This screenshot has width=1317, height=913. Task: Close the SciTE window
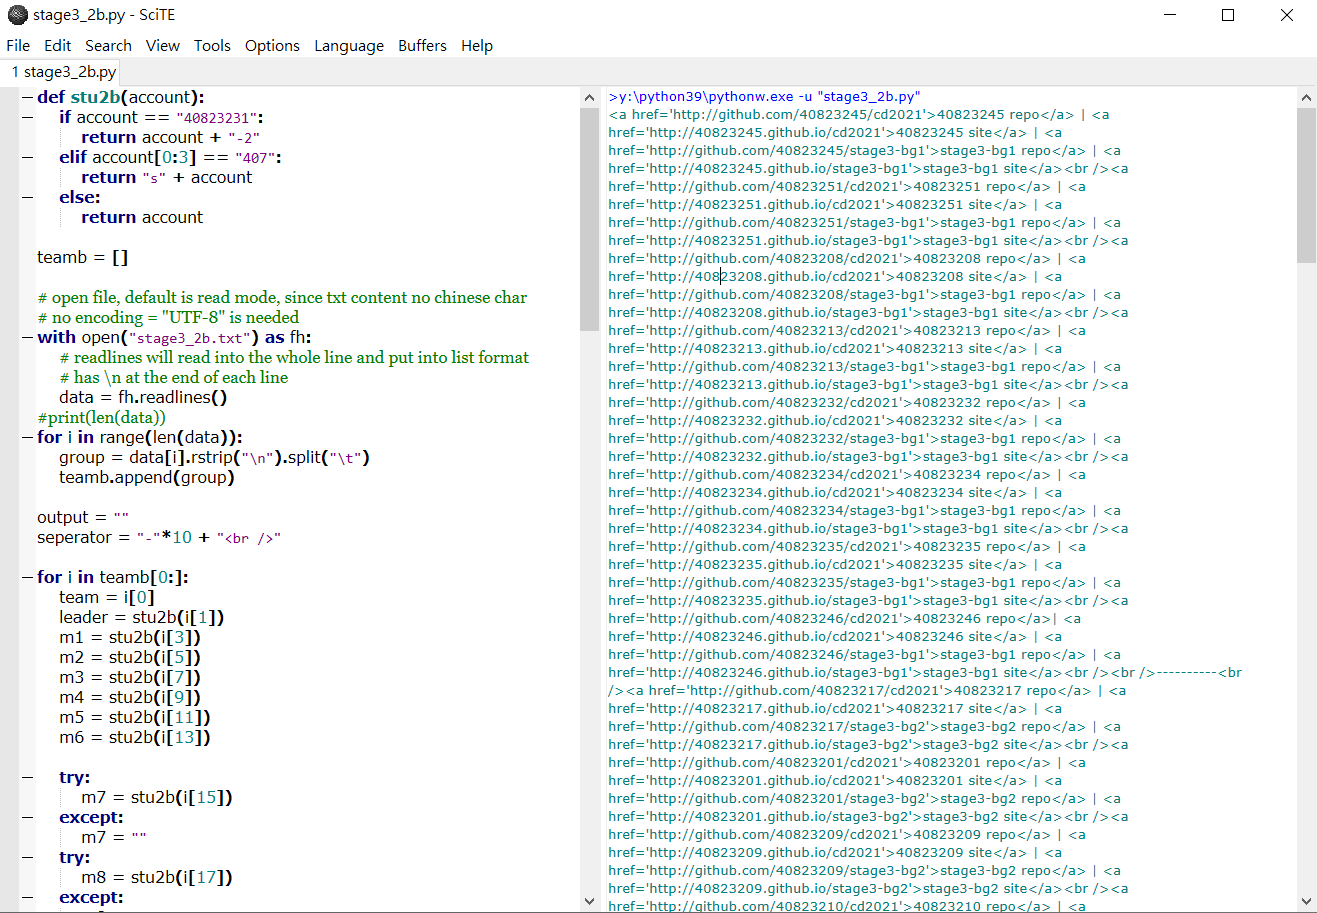pyautogui.click(x=1287, y=15)
